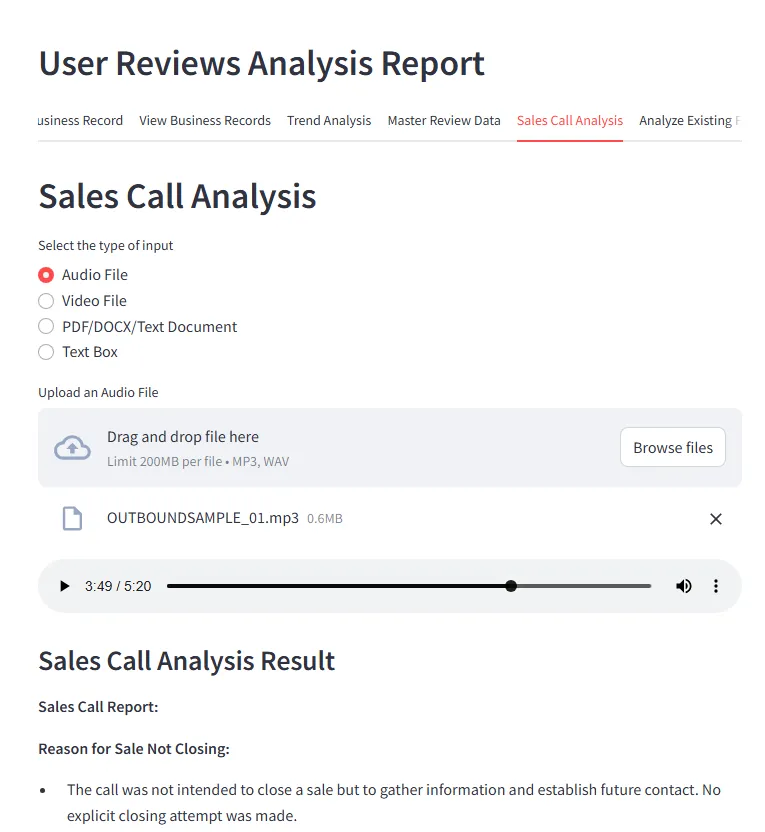Go to the Master Review Data tab
765x832 pixels.
444,121
